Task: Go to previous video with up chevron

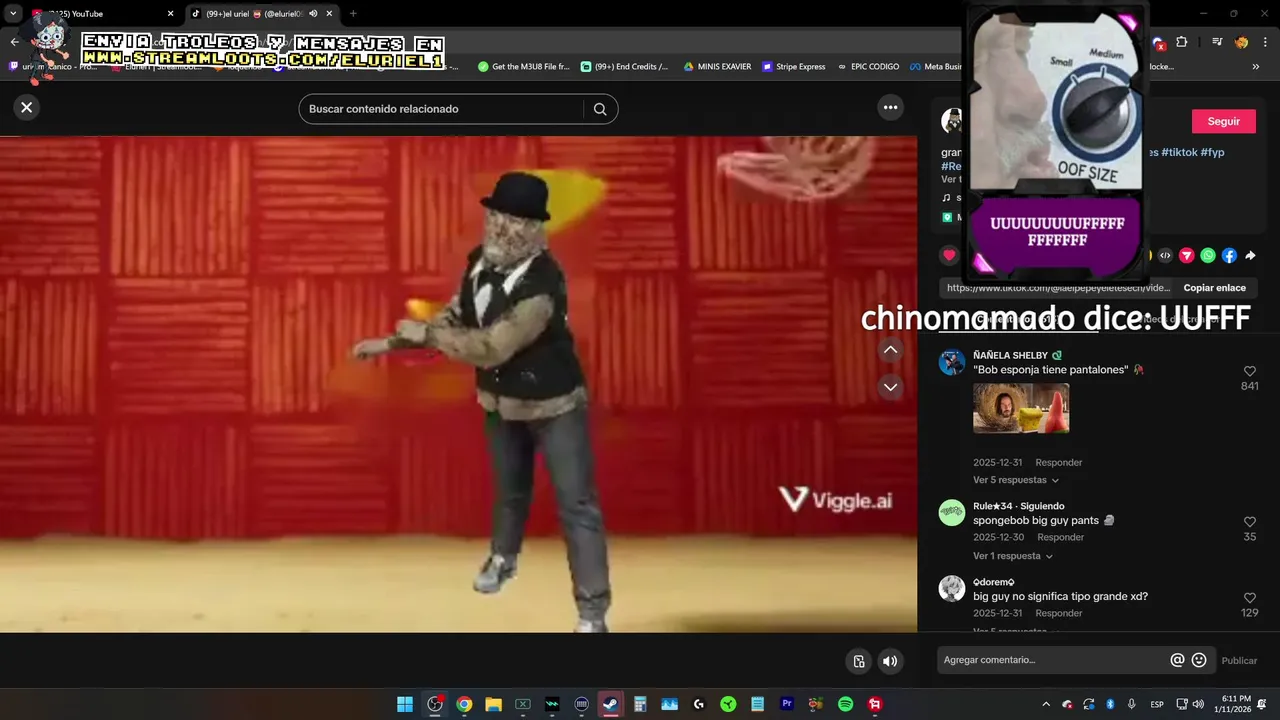Action: 891,350
